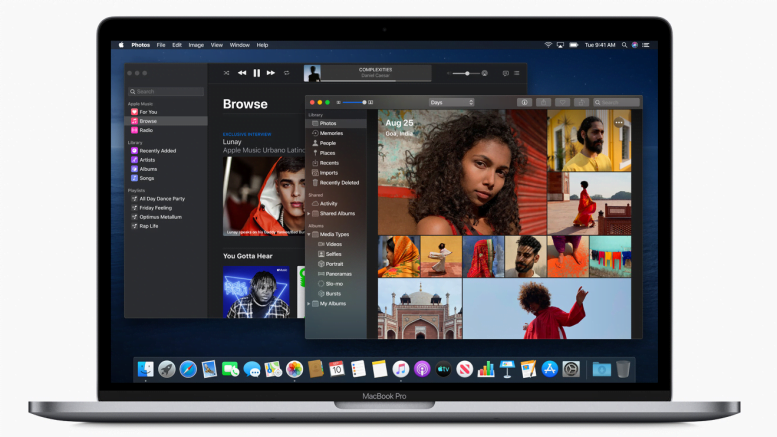Adjust the Music volume slider

point(466,73)
